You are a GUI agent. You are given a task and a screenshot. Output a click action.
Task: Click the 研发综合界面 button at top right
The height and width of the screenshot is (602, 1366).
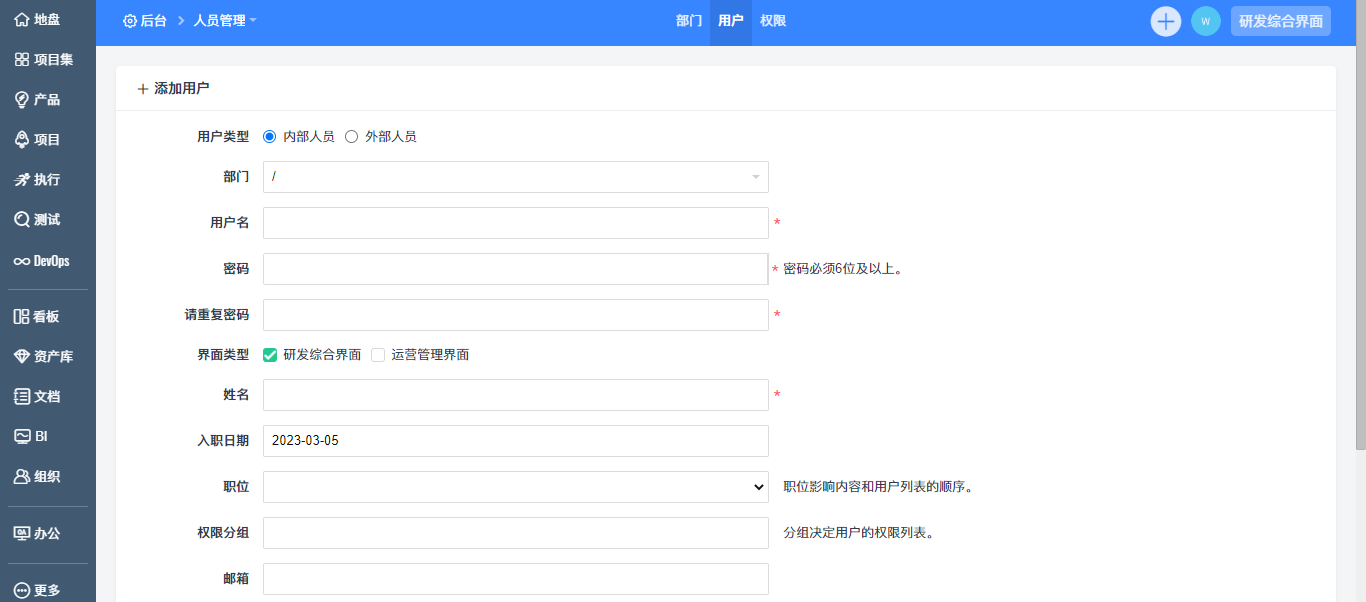(1280, 21)
